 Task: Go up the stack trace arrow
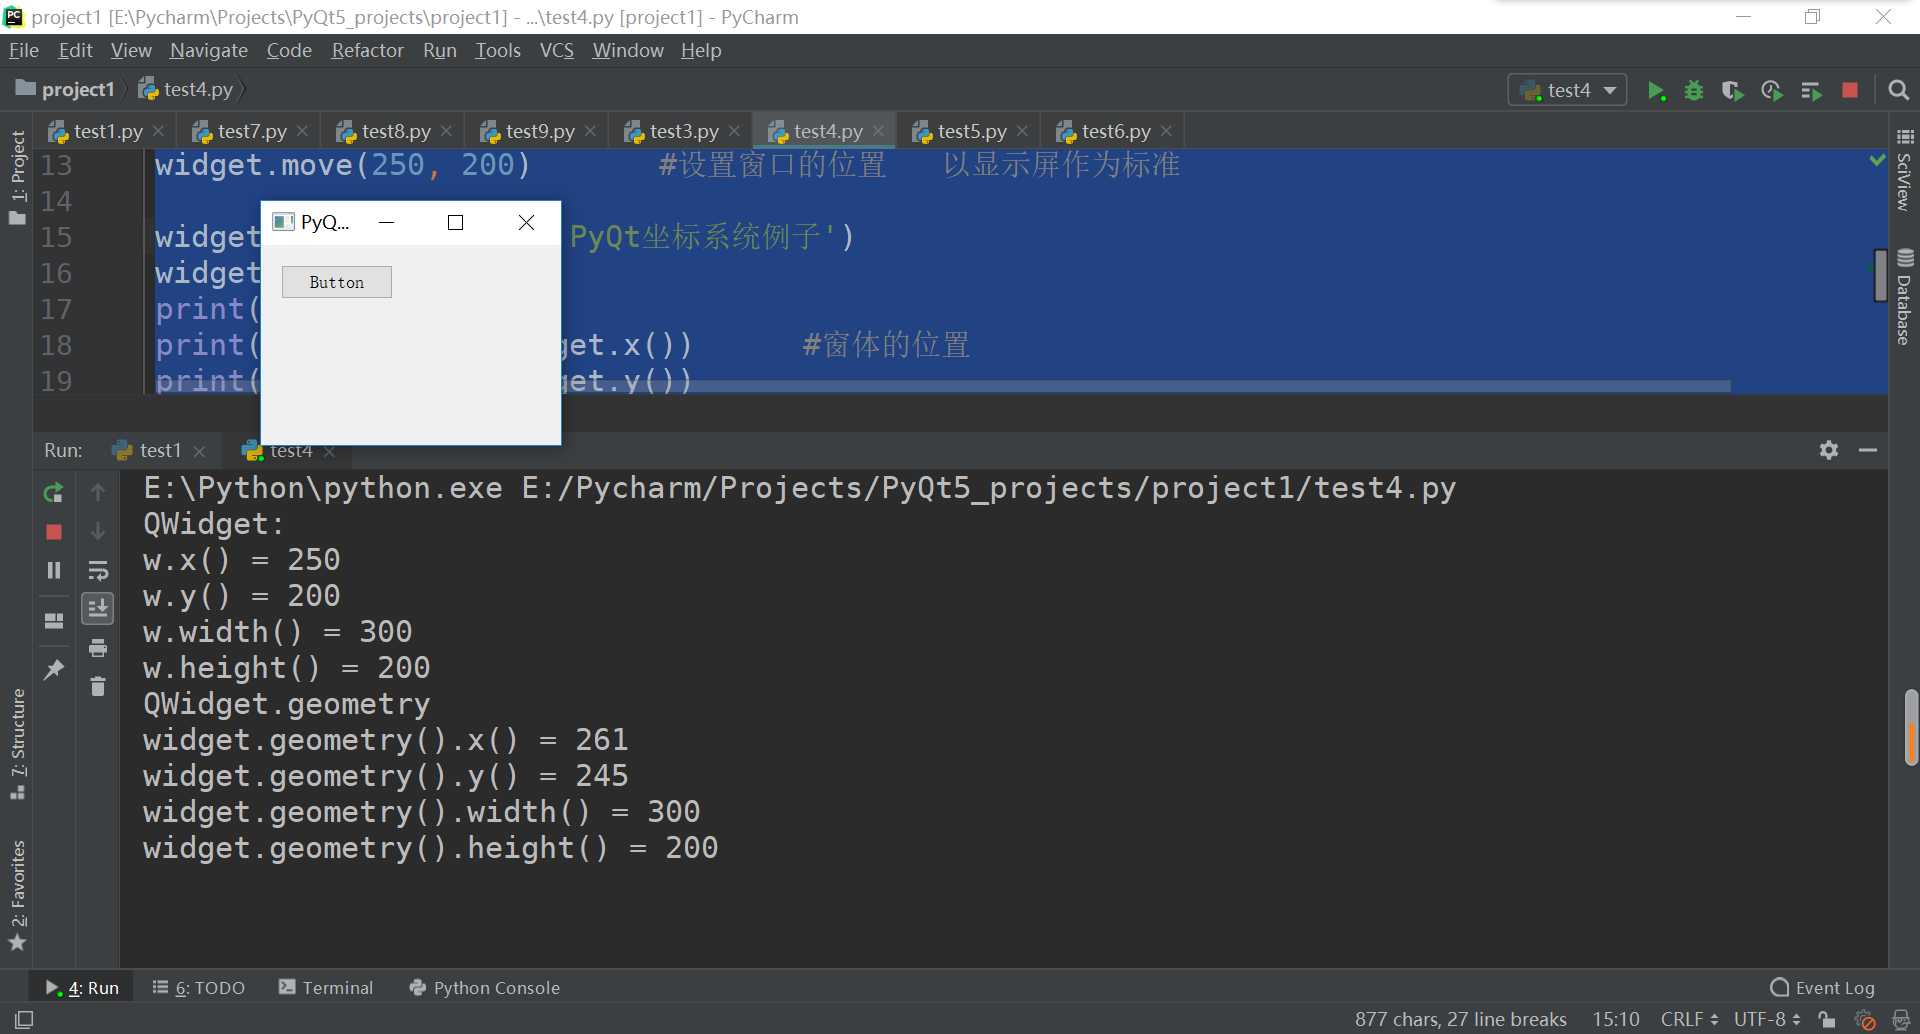click(x=98, y=492)
